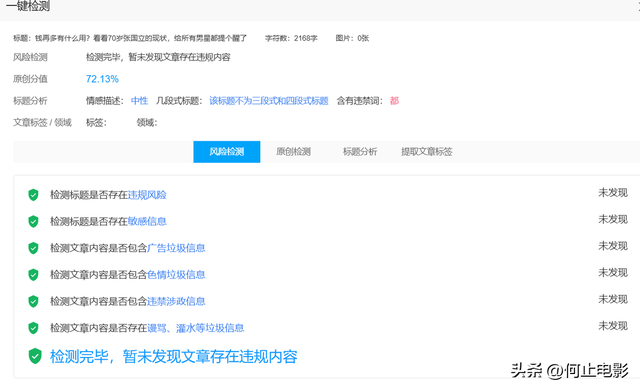Click the 广告垃圾信息 link
This screenshot has height=390, width=640.
click(x=176, y=248)
